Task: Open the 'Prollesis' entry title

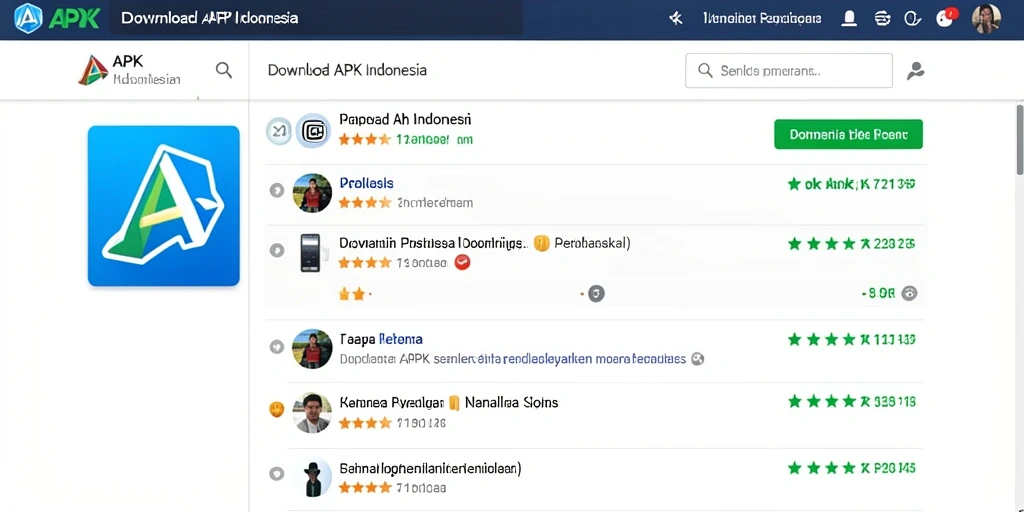Action: pyautogui.click(x=366, y=184)
